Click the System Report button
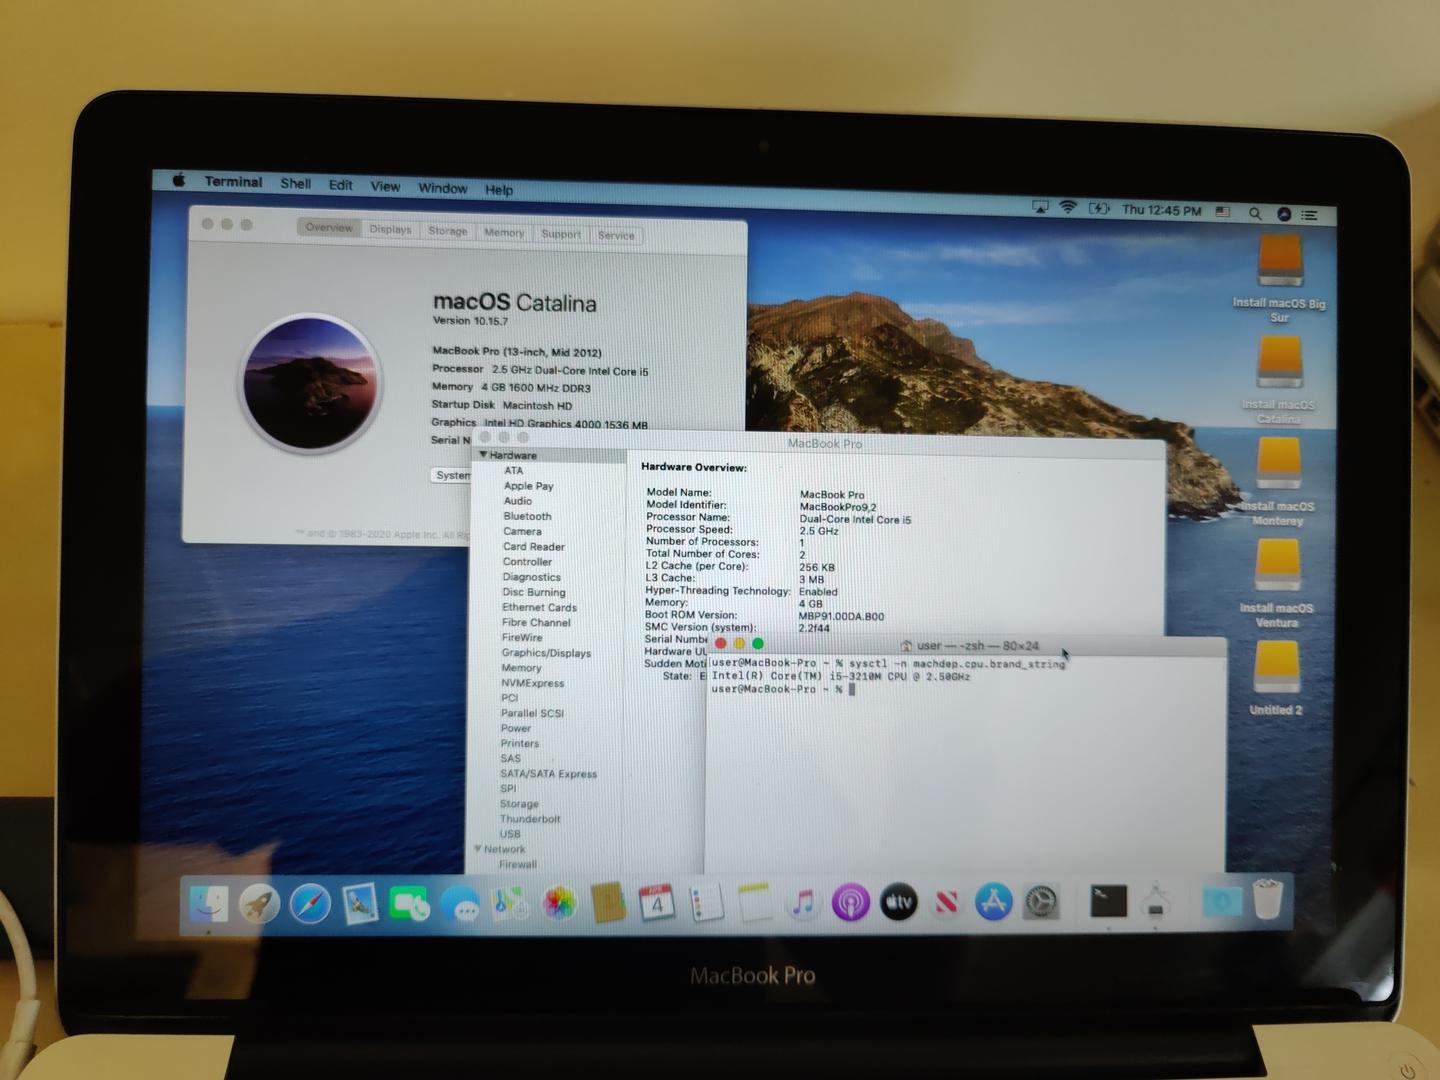1440x1080 pixels. click(x=452, y=475)
